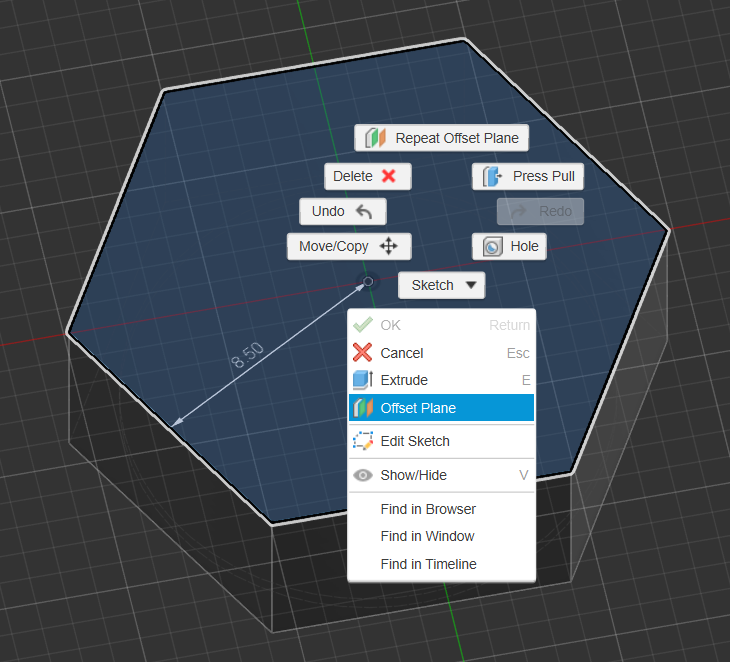The image size is (730, 662).
Task: Click the 8.50 dimension label
Action: [x=247, y=355]
